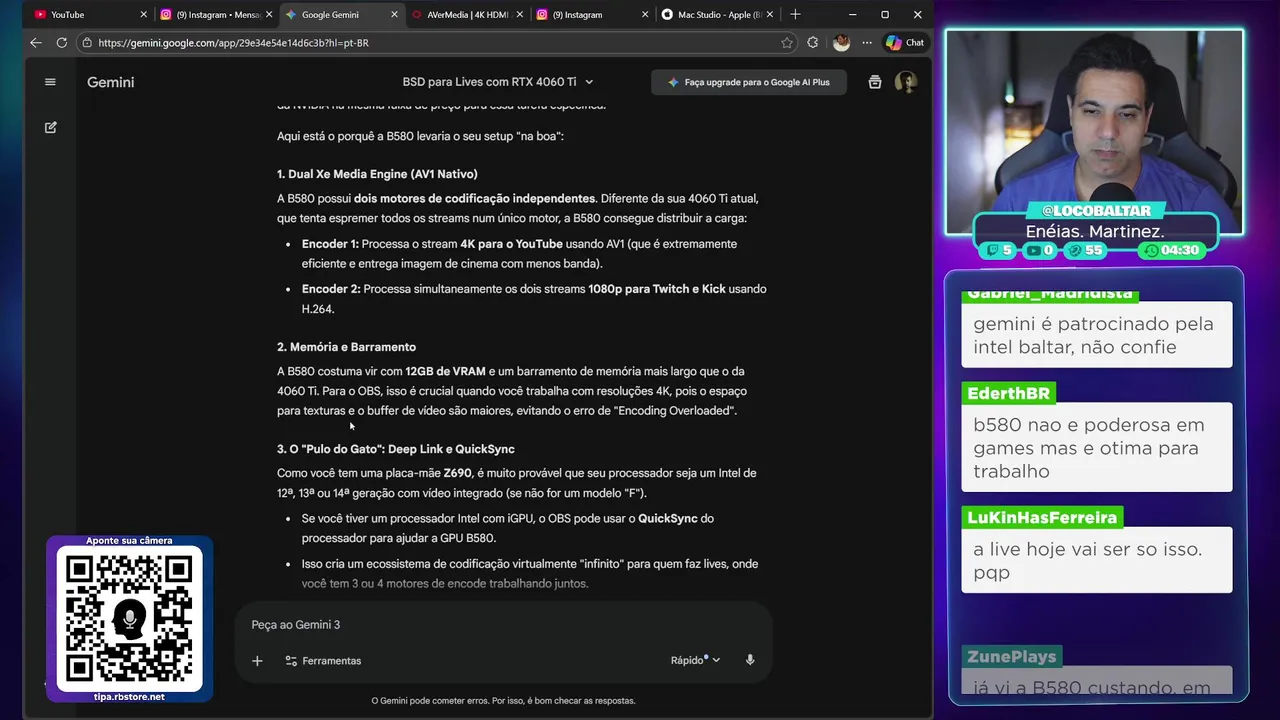
Task: Start a new chat with the pencil icon
Action: (50, 127)
